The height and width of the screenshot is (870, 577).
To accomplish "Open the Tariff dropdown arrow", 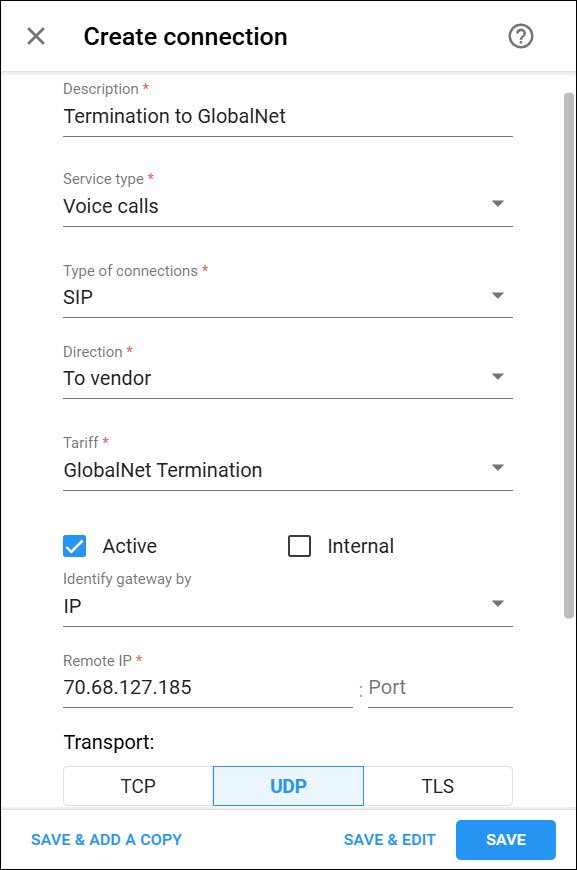I will [498, 468].
